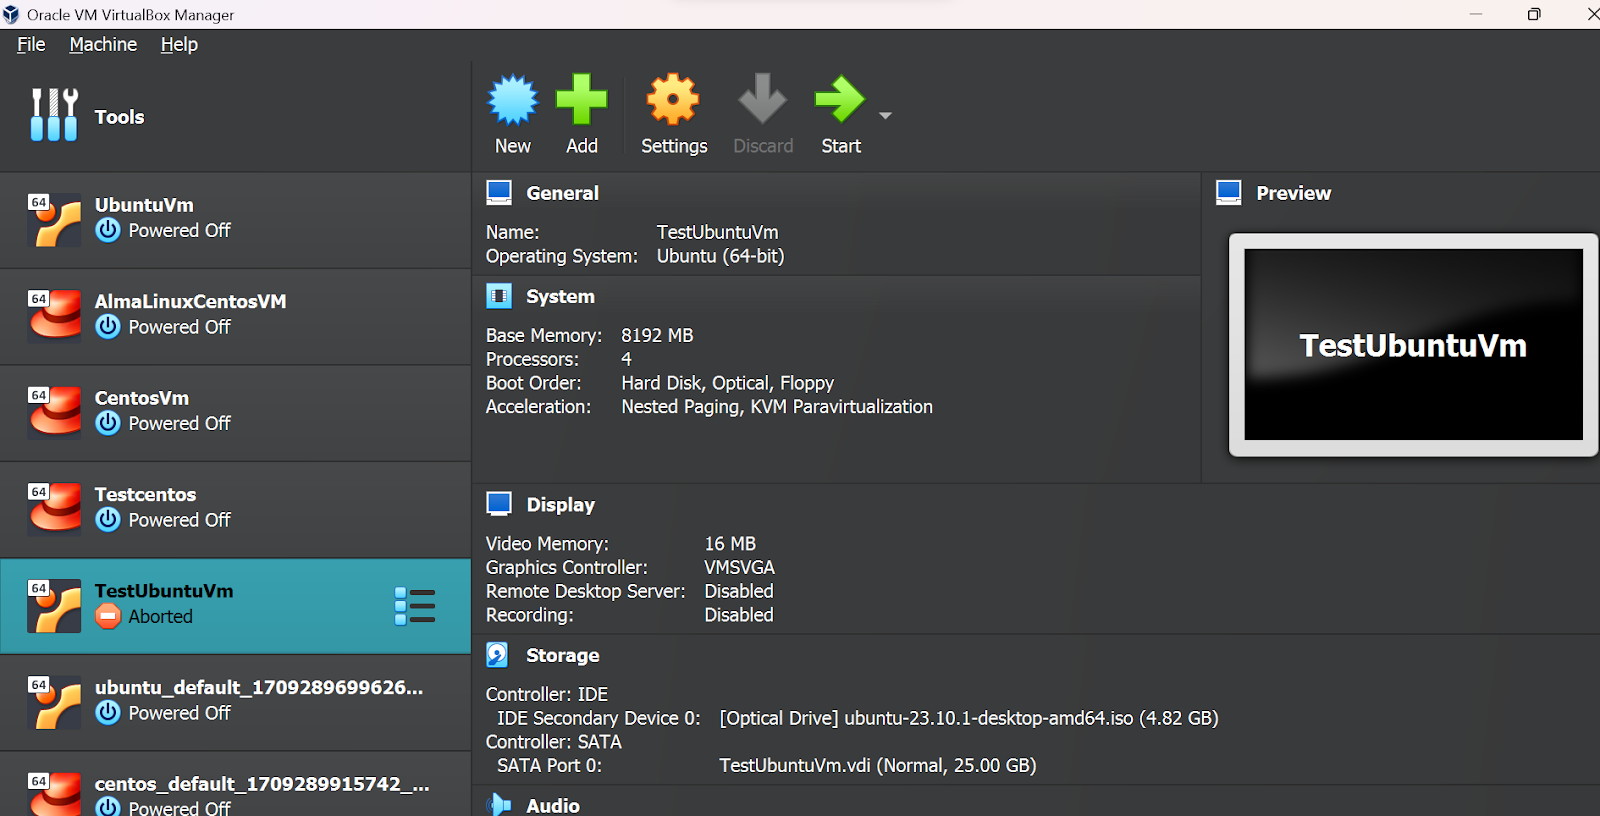Click the Tools label in sidebar
The image size is (1600, 816).
(119, 117)
